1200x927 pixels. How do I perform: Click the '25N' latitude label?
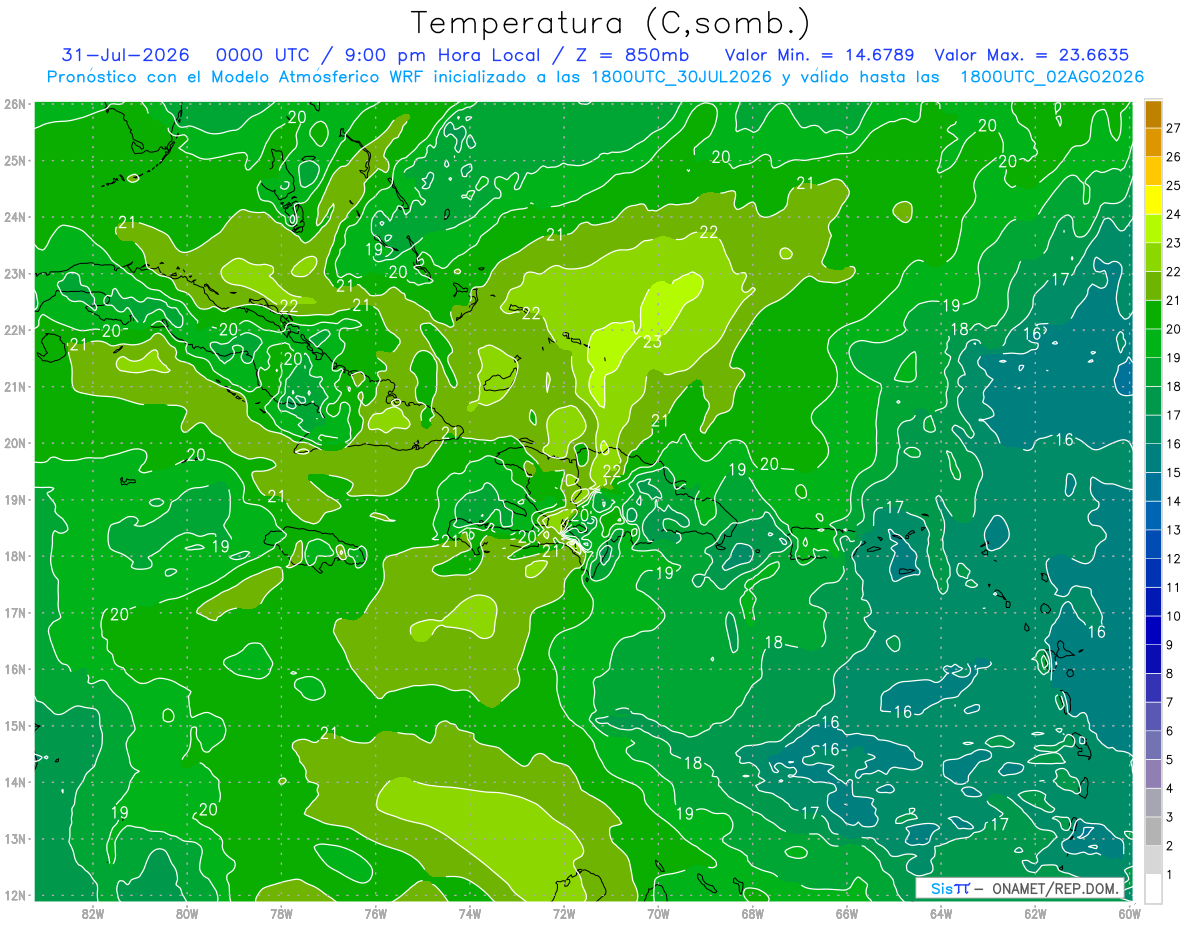click(14, 160)
